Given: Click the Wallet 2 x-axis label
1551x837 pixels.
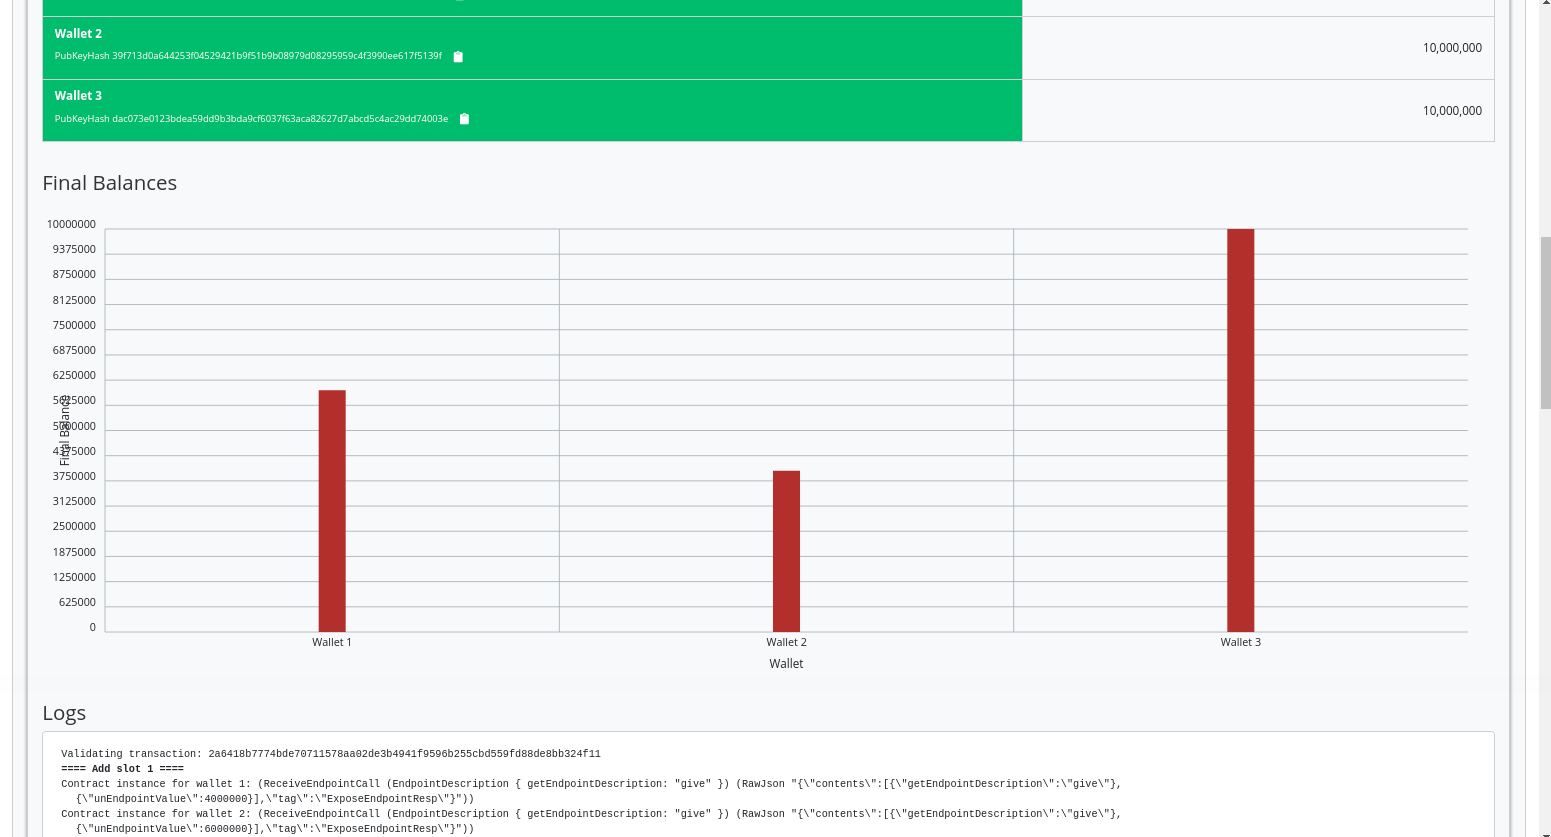Looking at the screenshot, I should pyautogui.click(x=786, y=642).
